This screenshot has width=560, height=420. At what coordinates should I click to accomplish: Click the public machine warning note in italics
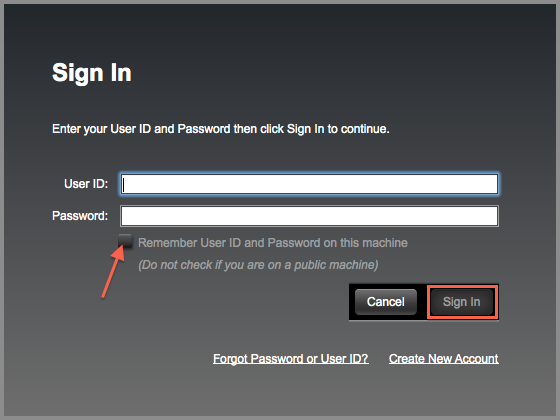[x=258, y=265]
